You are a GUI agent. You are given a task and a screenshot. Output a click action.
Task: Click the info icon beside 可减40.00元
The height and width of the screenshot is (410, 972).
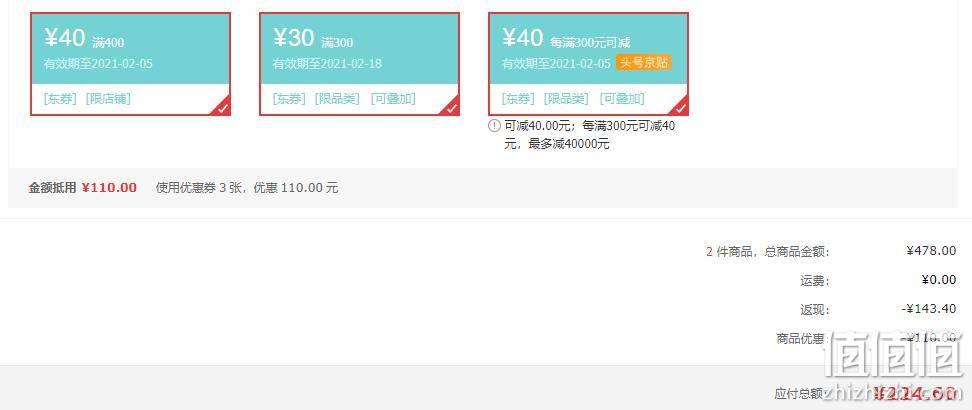pyautogui.click(x=494, y=126)
